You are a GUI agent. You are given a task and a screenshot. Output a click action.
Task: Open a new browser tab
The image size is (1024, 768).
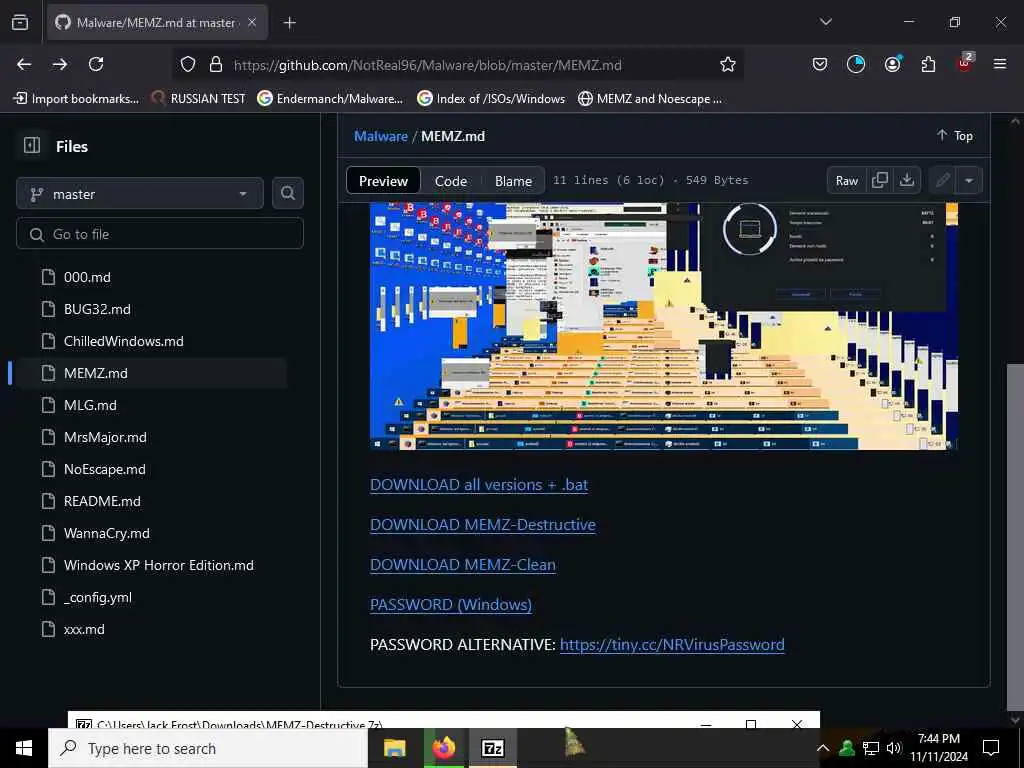pyautogui.click(x=290, y=23)
